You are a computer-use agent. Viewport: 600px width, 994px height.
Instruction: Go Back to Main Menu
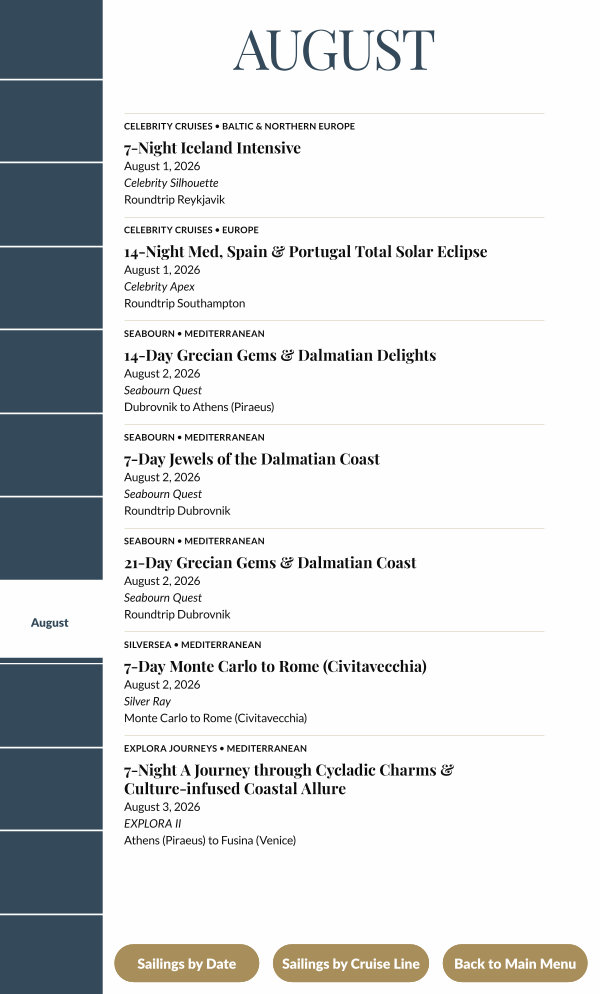(515, 964)
